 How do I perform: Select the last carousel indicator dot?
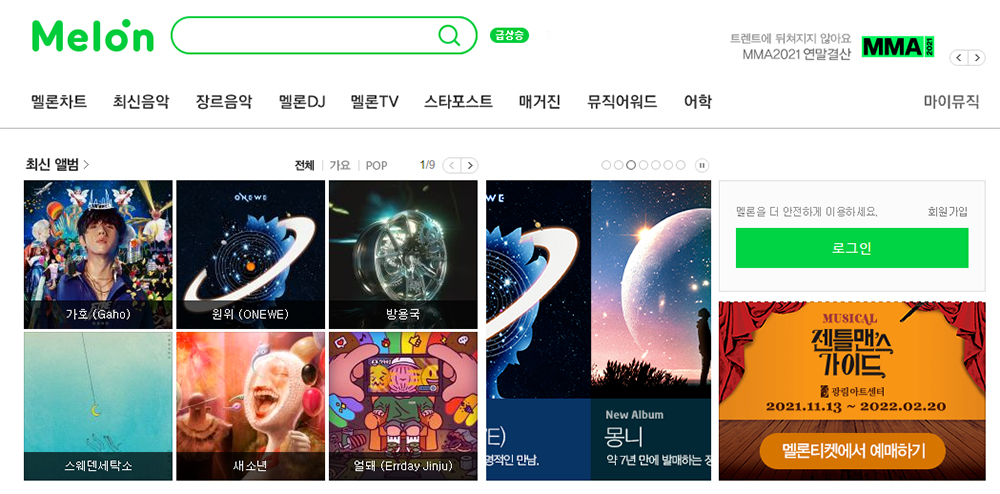point(680,165)
